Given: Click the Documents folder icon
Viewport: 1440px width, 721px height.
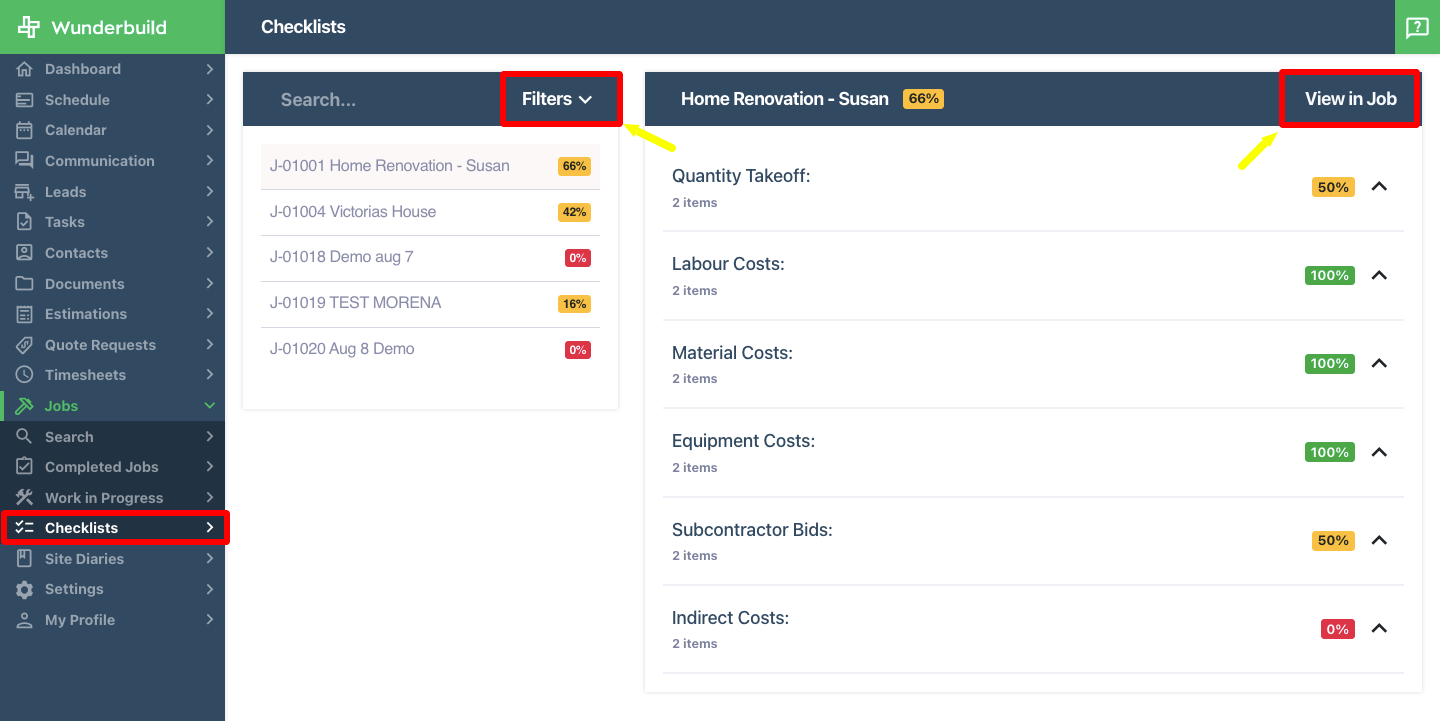Looking at the screenshot, I should coord(25,284).
